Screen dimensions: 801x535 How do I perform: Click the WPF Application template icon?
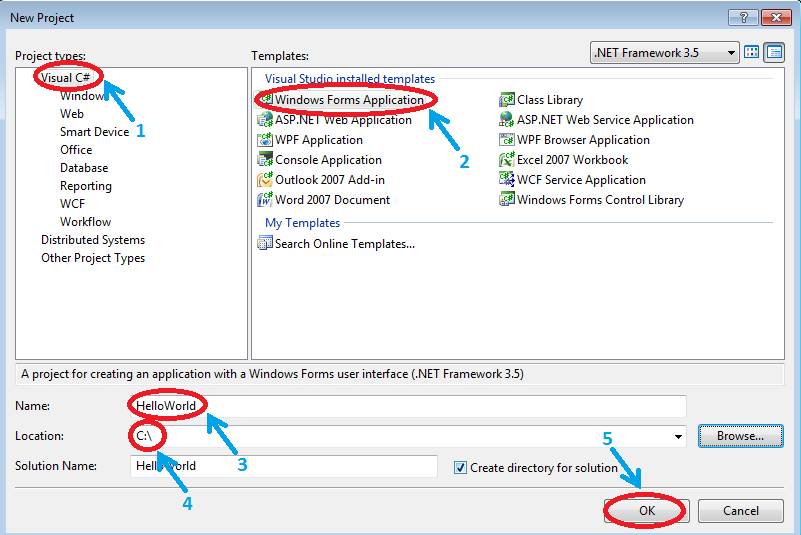click(265, 139)
